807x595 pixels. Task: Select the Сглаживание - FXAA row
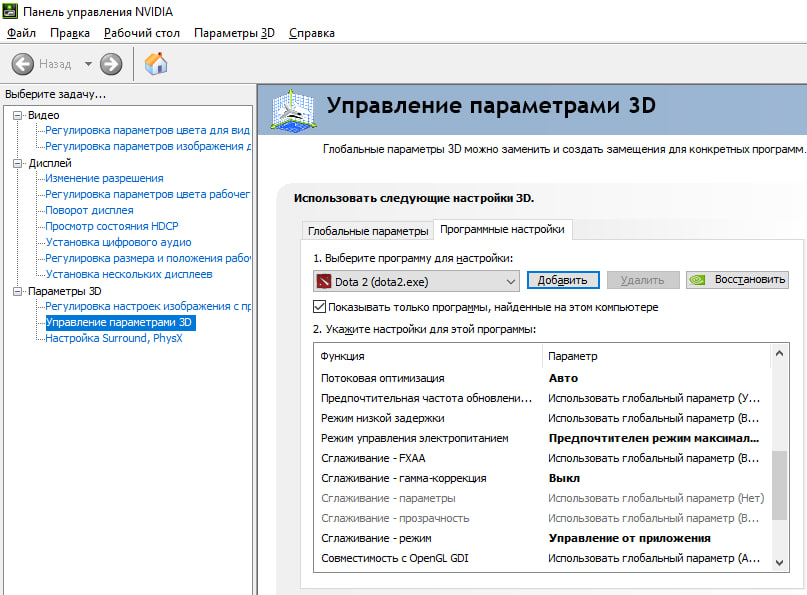coord(542,458)
